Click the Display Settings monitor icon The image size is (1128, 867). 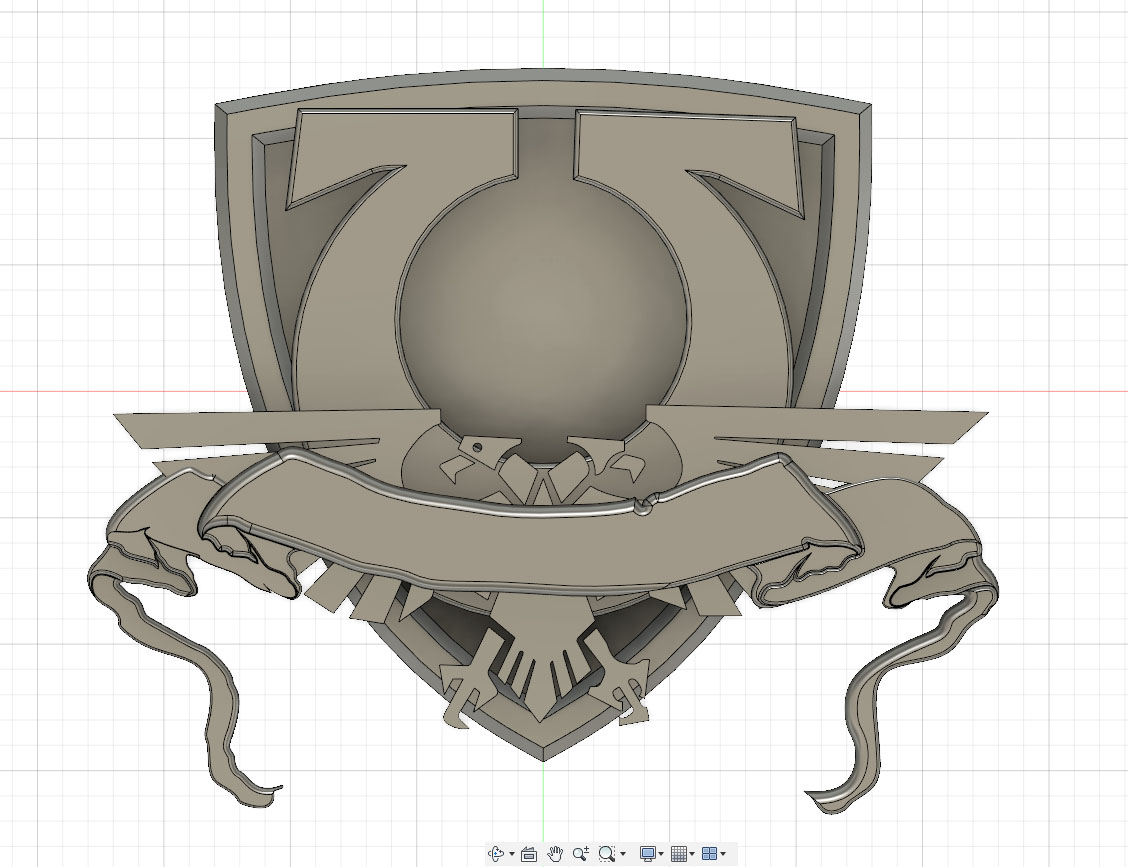click(x=647, y=854)
